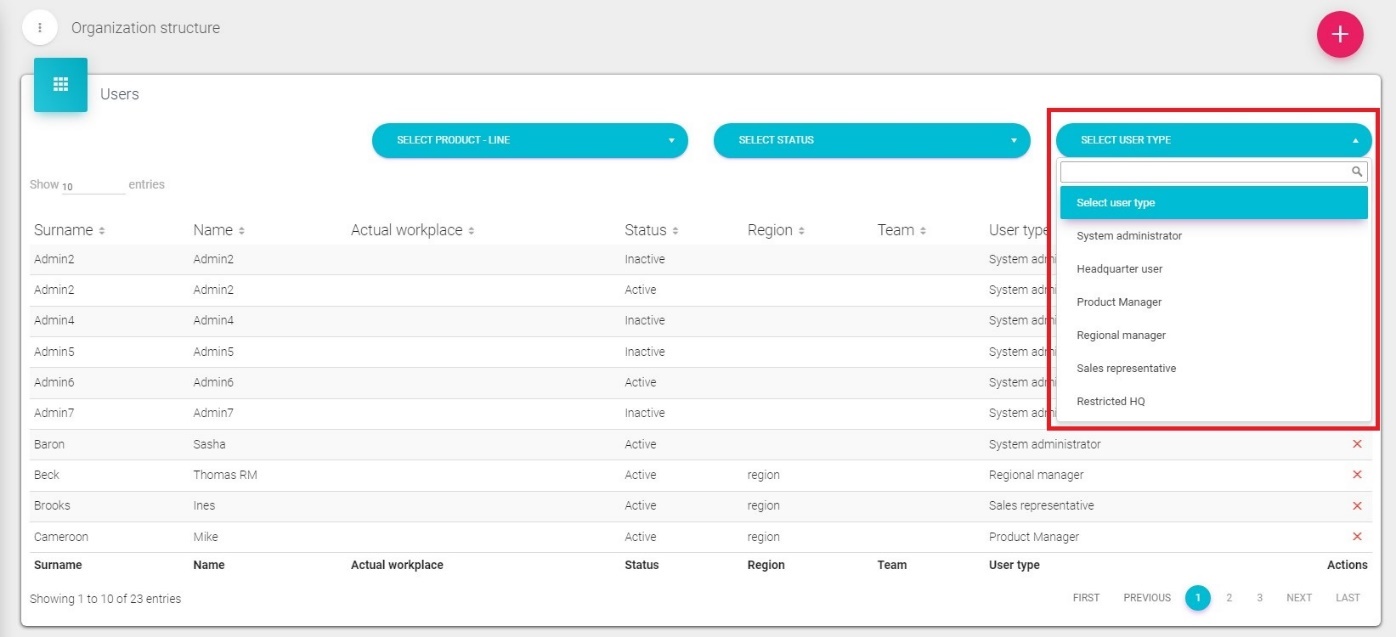The width and height of the screenshot is (1396, 637).
Task: Pick Restricted HQ user type option
Action: coord(1111,401)
